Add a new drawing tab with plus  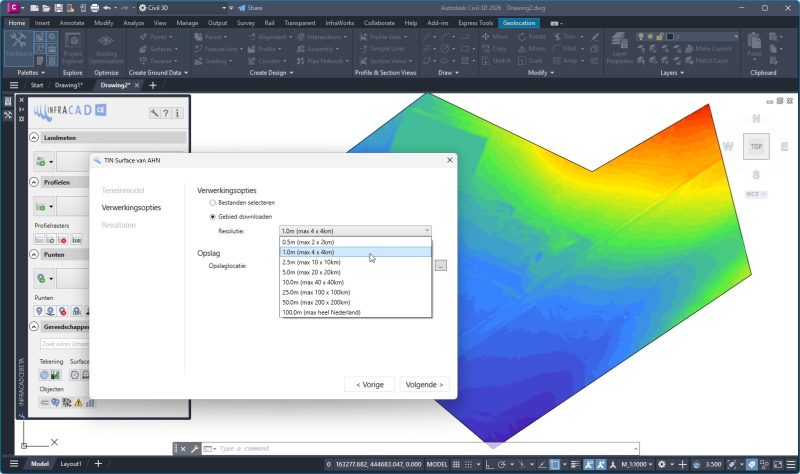(x=153, y=85)
